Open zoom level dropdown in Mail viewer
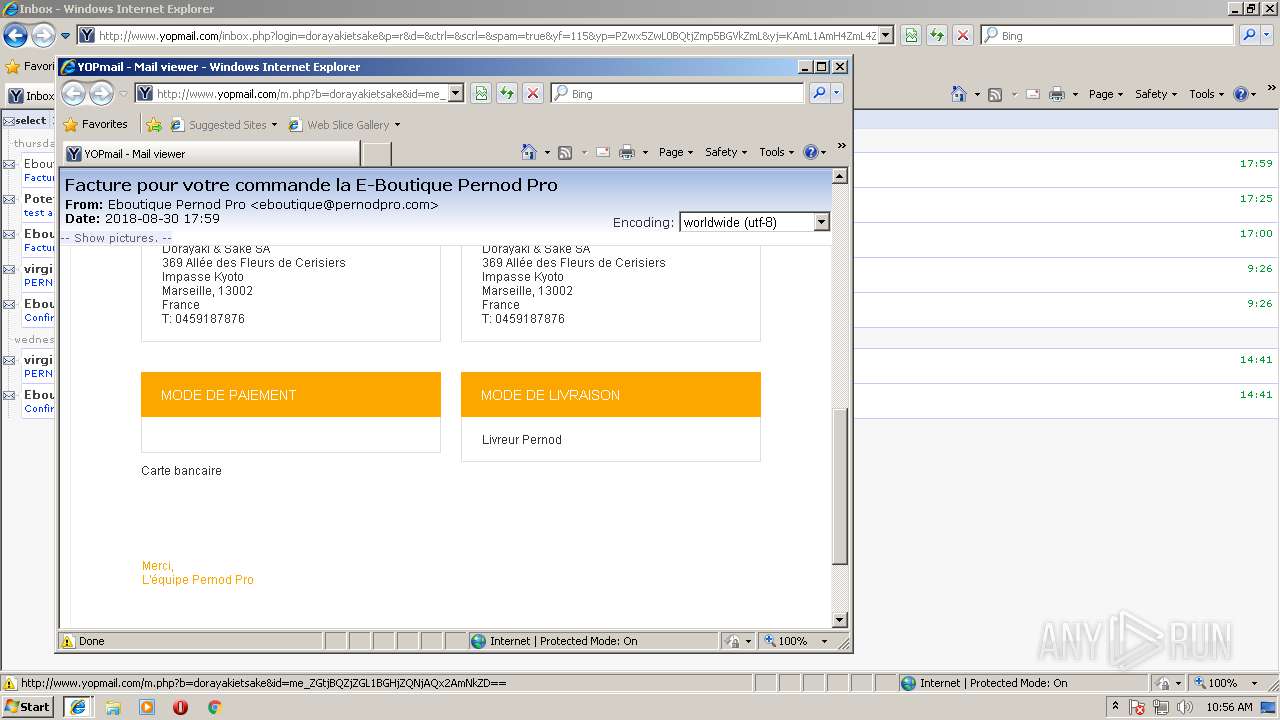Image resolution: width=1280 pixels, height=720 pixels. 825,641
